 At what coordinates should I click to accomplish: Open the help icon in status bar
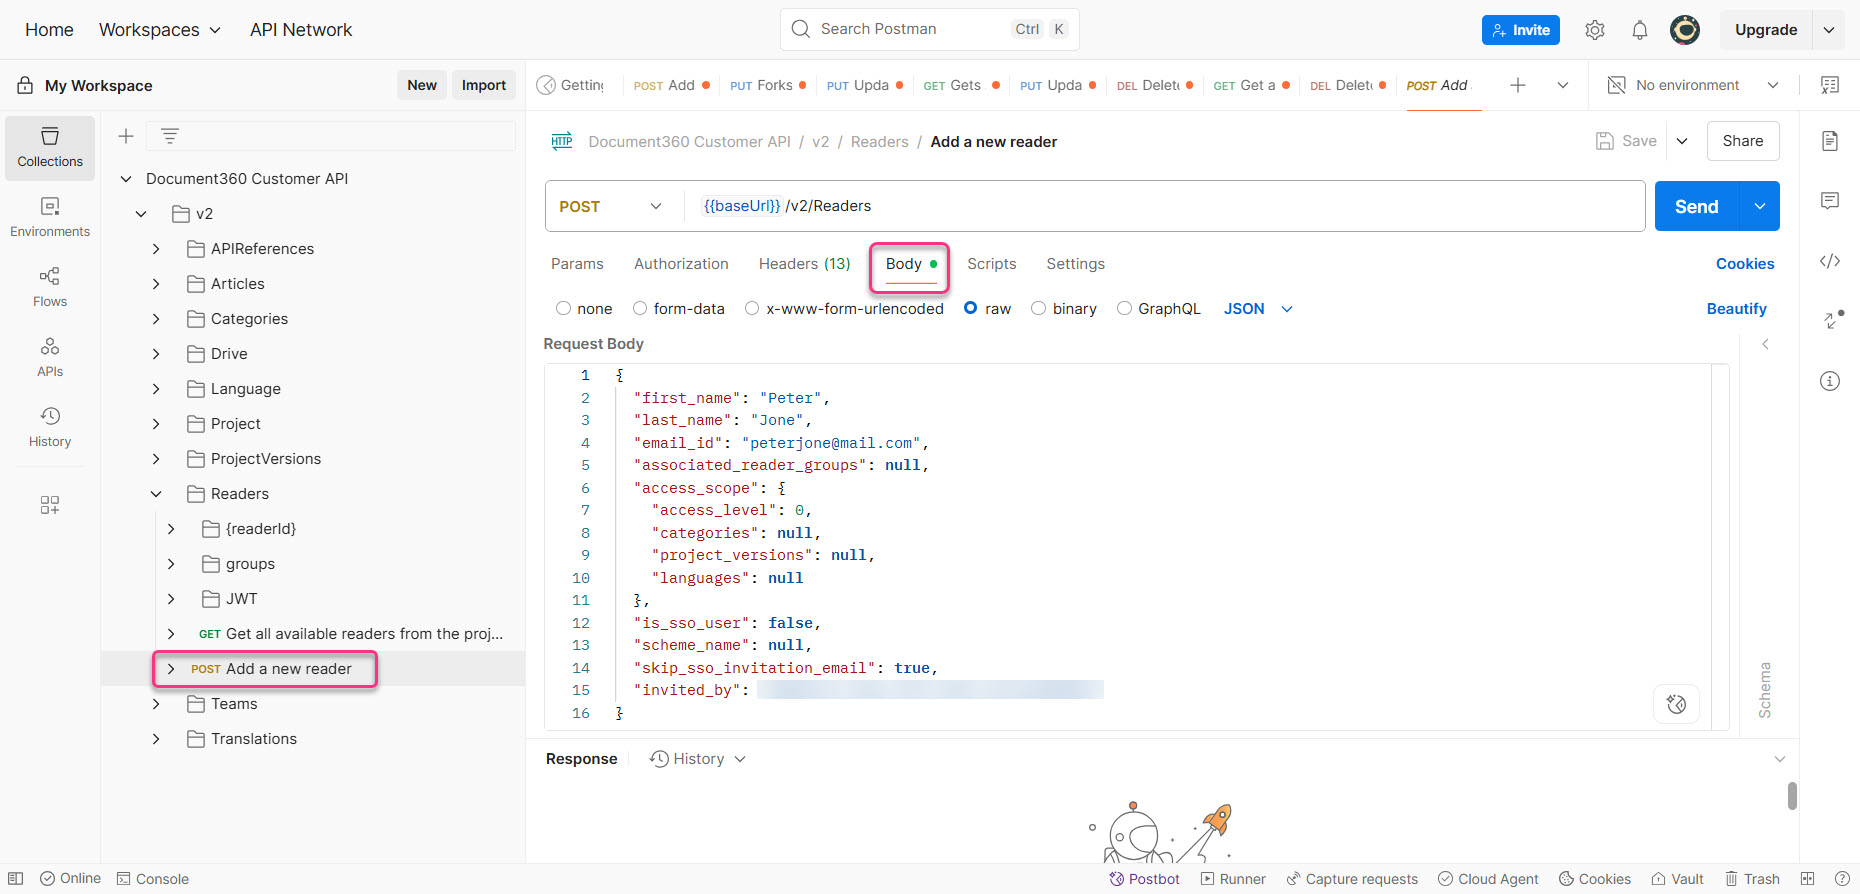[1842, 879]
